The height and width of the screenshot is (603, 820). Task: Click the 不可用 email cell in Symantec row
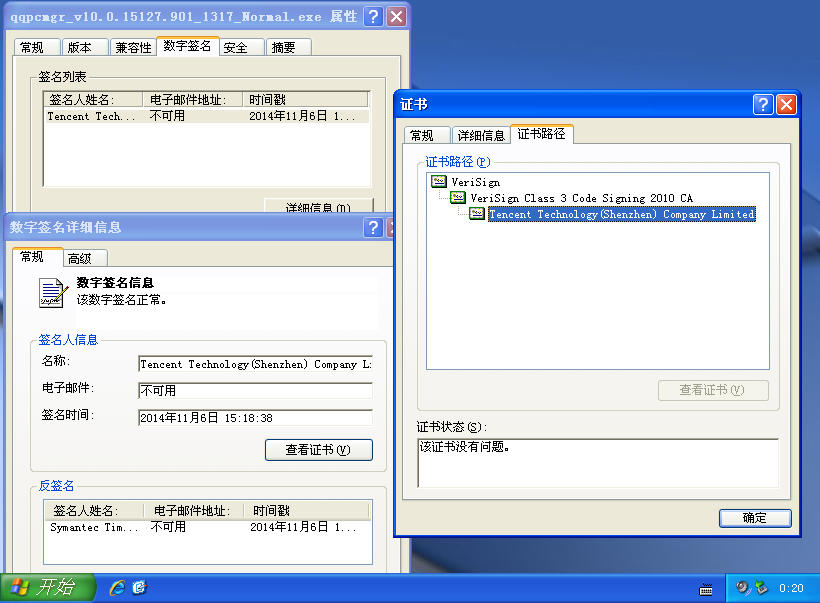pyautogui.click(x=168, y=527)
